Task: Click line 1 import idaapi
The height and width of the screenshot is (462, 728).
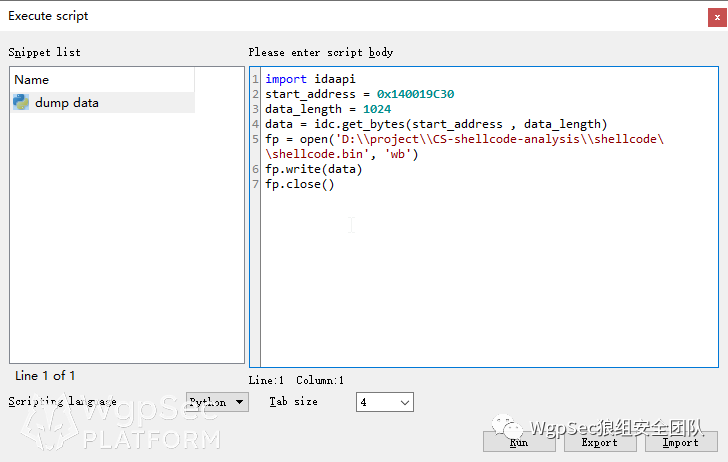Action: pyautogui.click(x=310, y=79)
